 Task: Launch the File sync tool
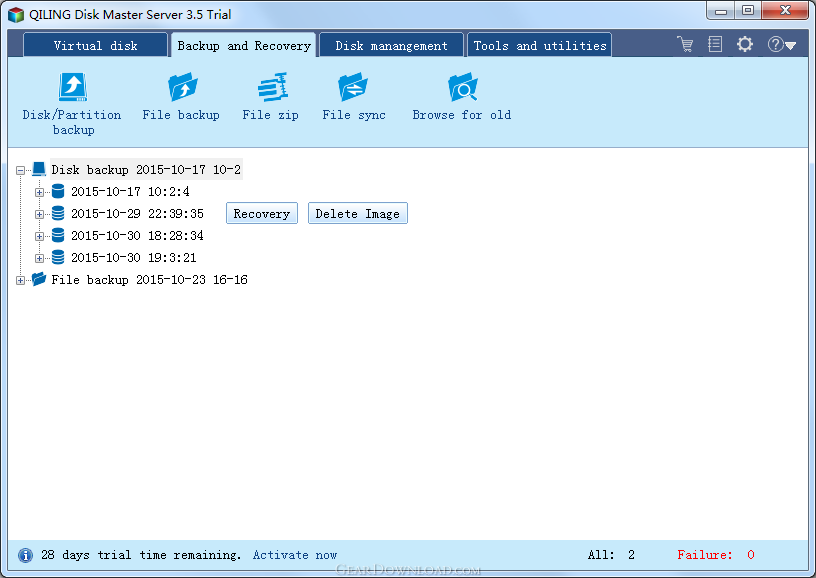pyautogui.click(x=353, y=90)
